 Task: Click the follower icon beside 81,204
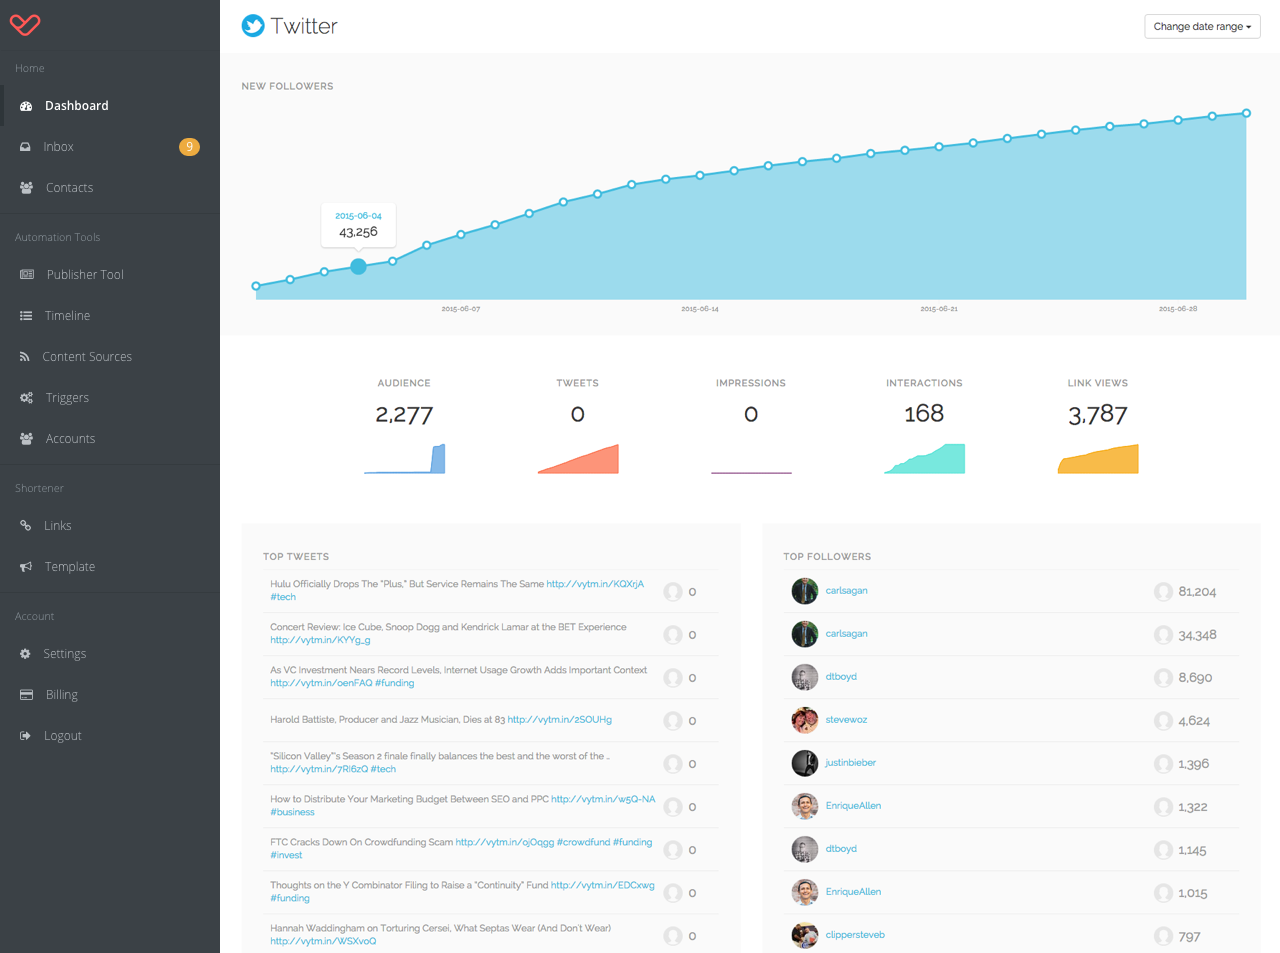coord(1163,592)
